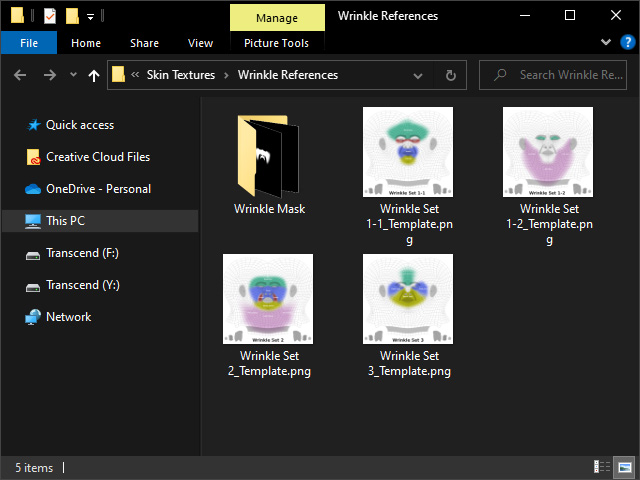Open the recent locations dropdown arrow
The height and width of the screenshot is (480, 640).
point(73,75)
